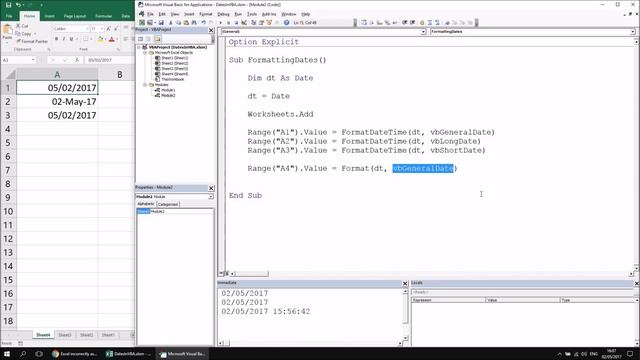
Task: Click the Paste icon in Excel ribbon
Action: pyautogui.click(x=7, y=31)
